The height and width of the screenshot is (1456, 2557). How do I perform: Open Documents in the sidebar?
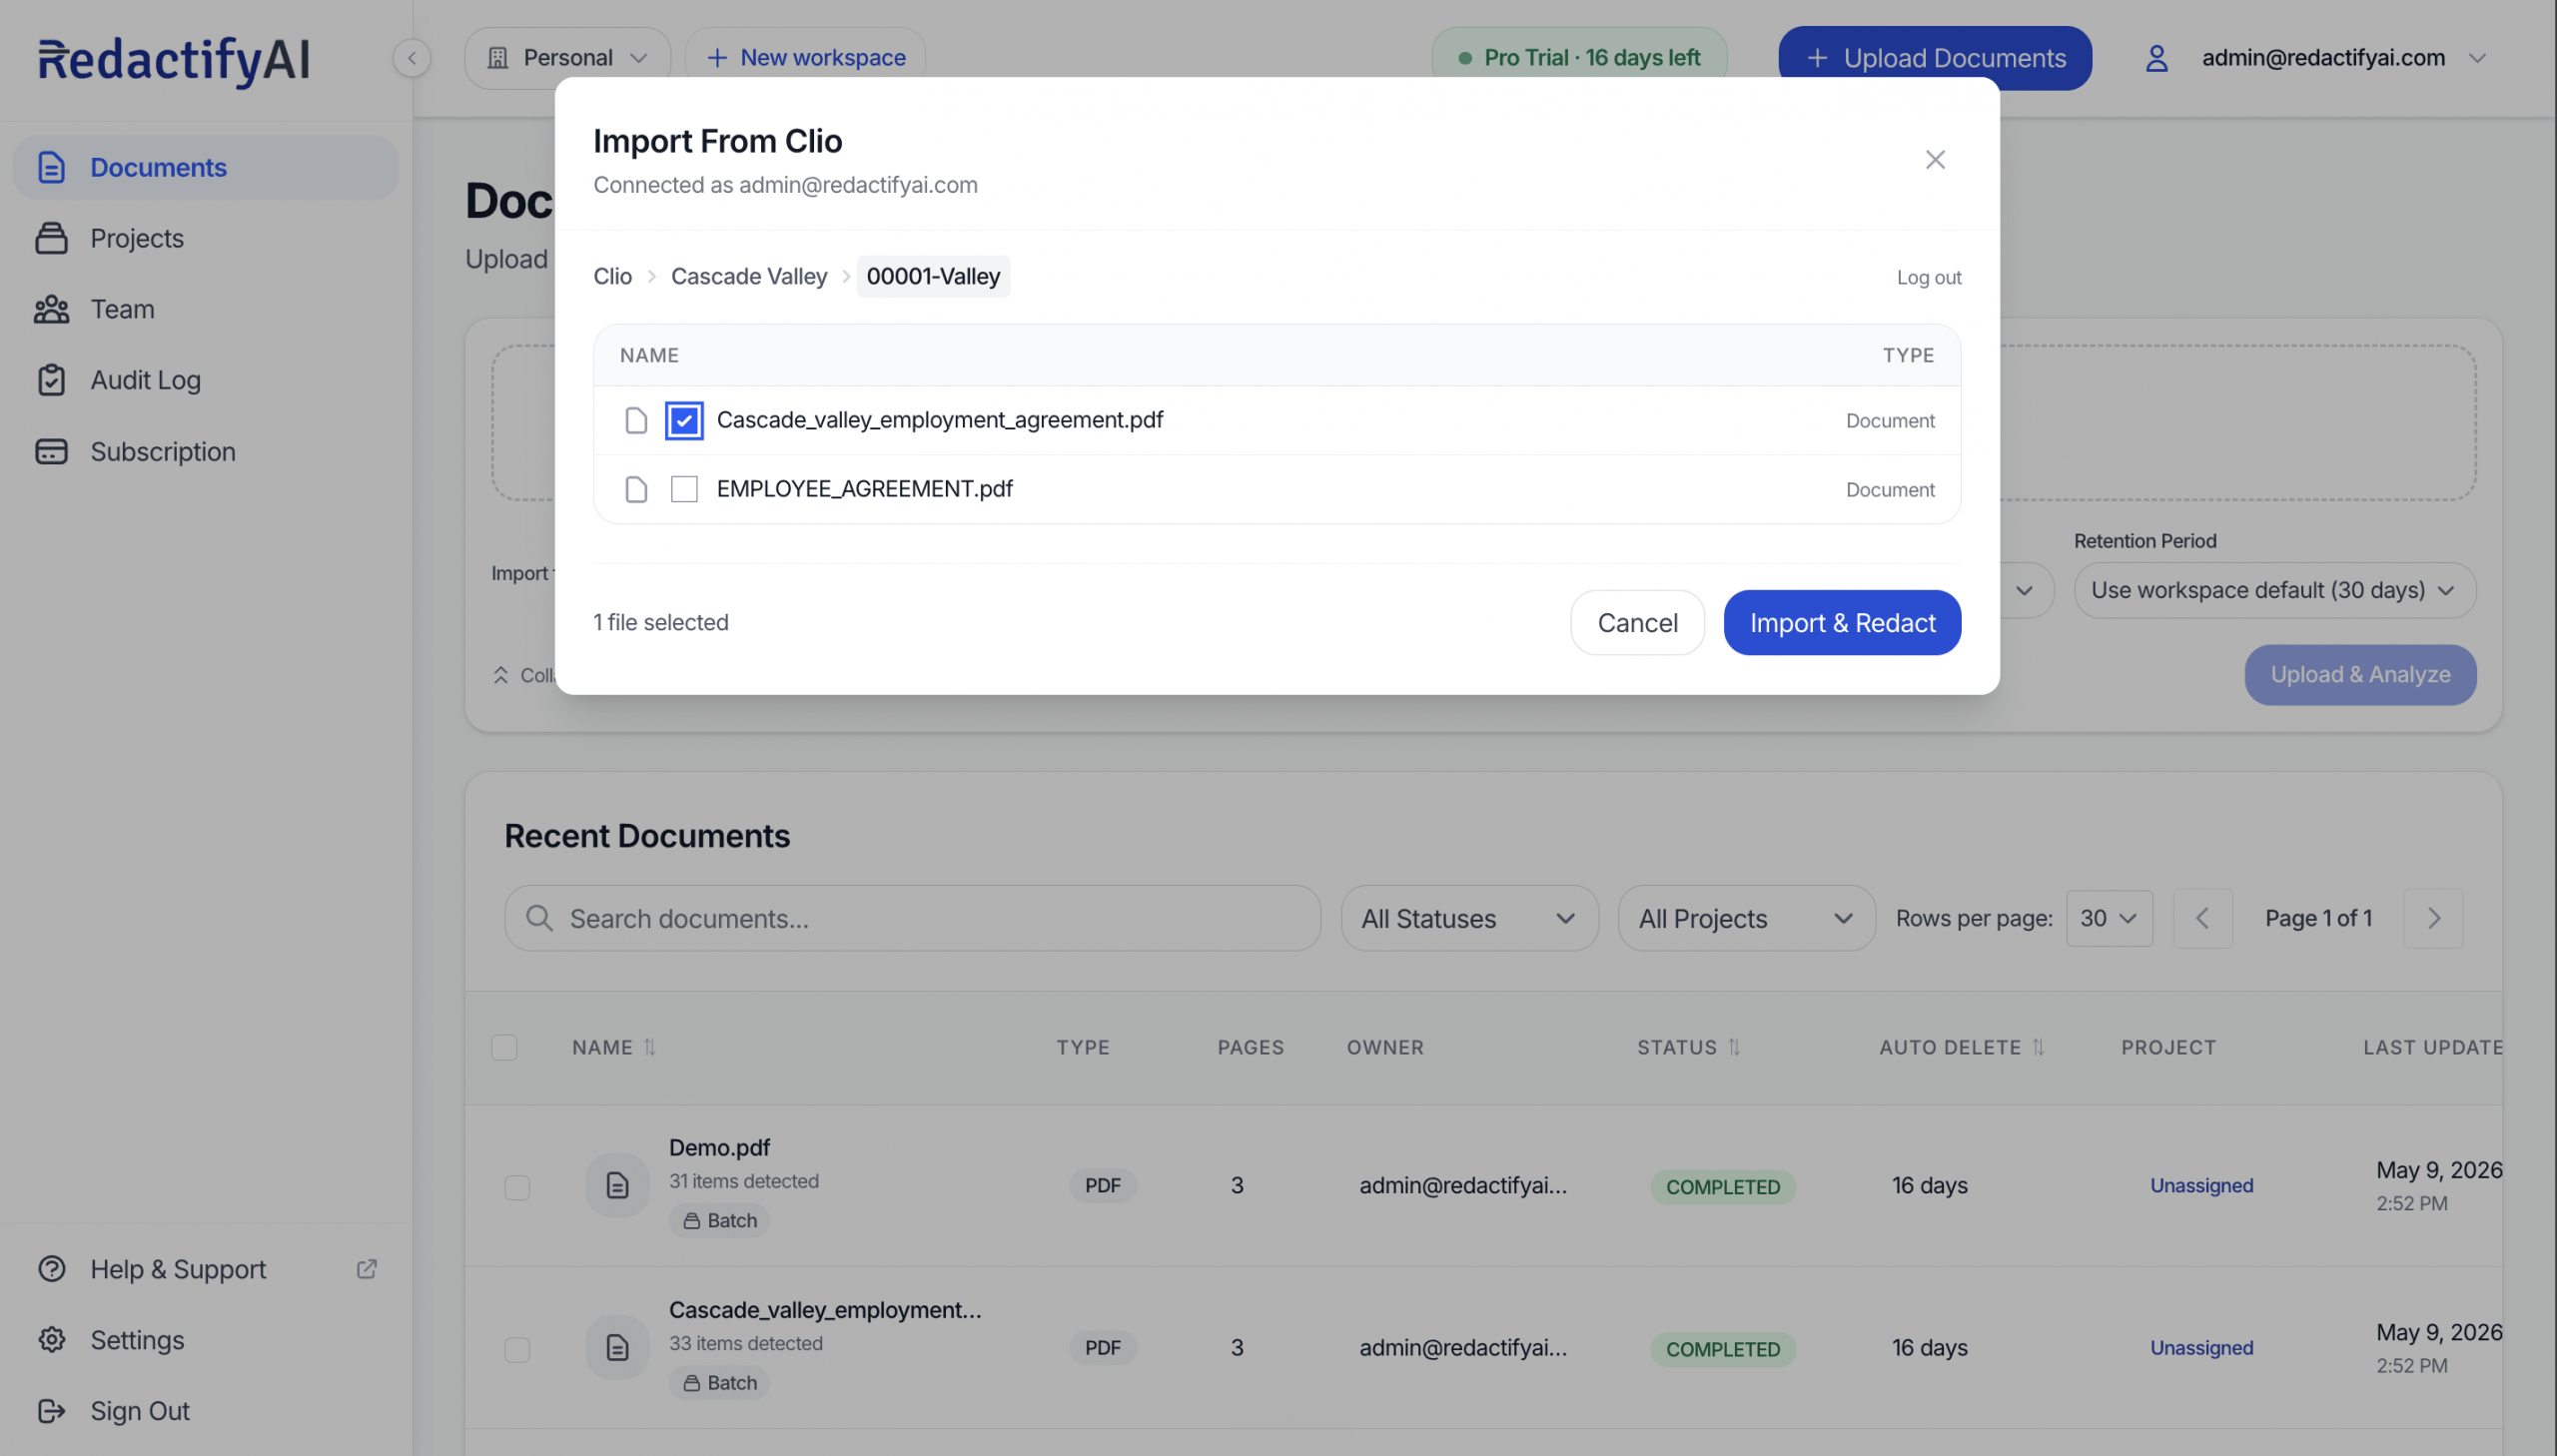[205, 167]
